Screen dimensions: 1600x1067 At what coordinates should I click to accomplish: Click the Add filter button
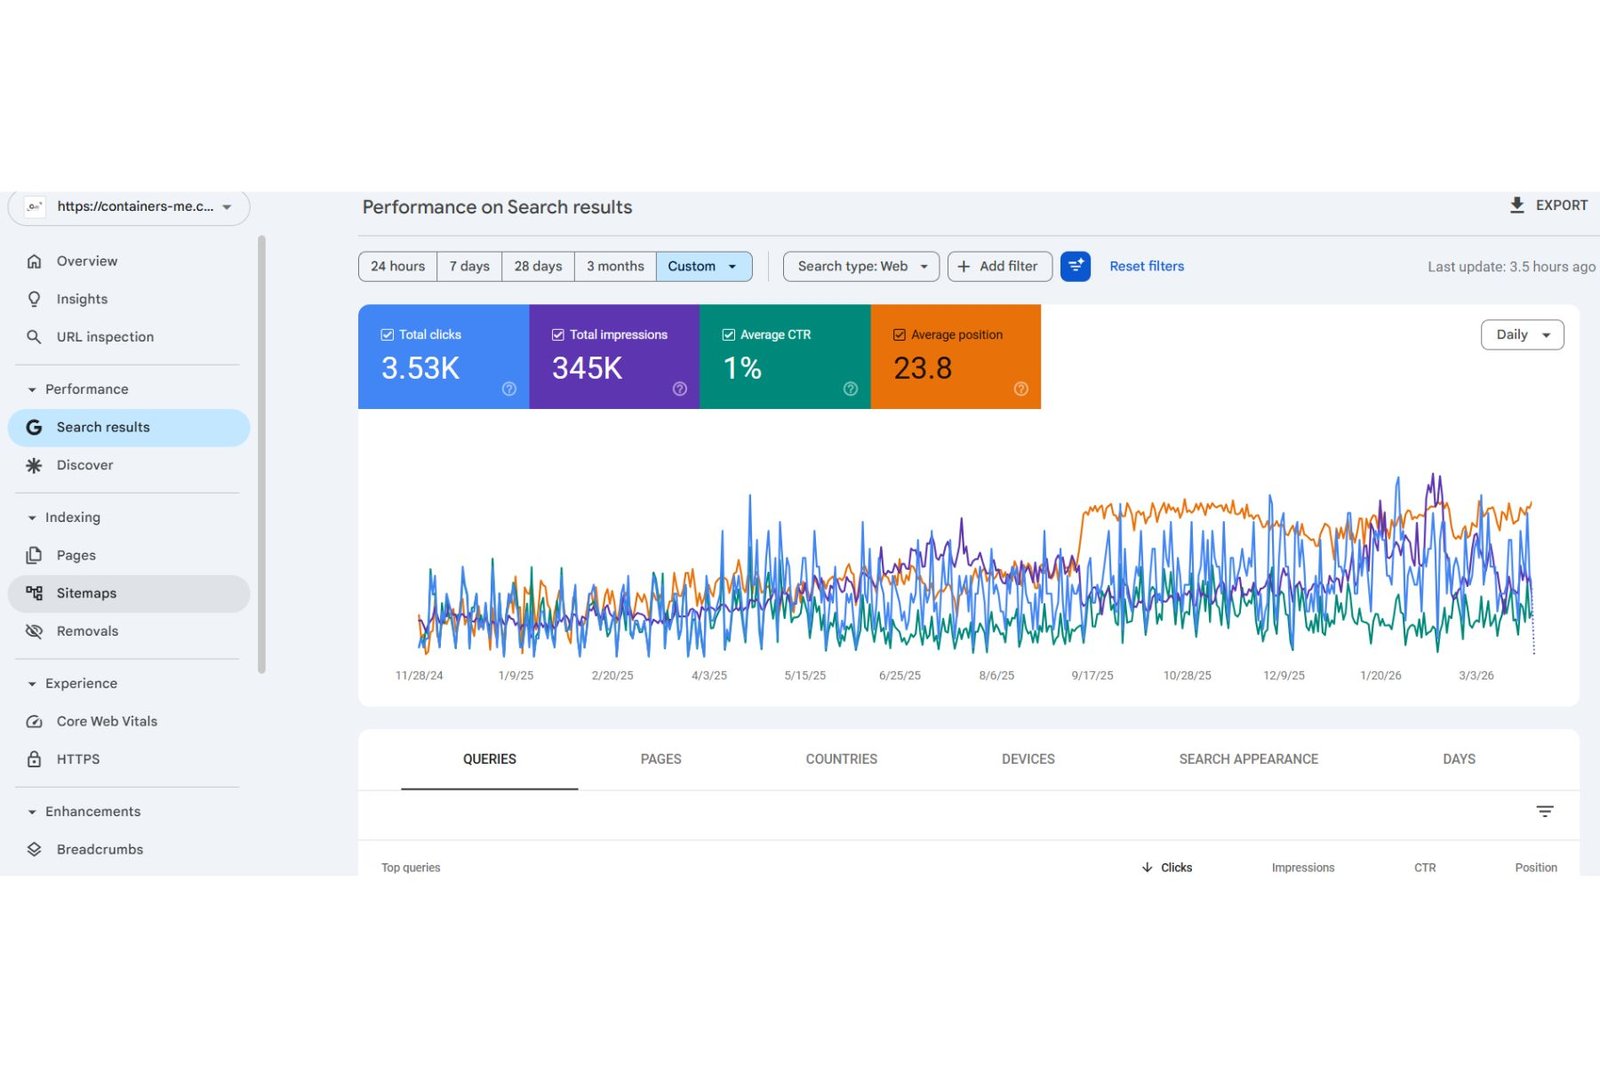[999, 266]
